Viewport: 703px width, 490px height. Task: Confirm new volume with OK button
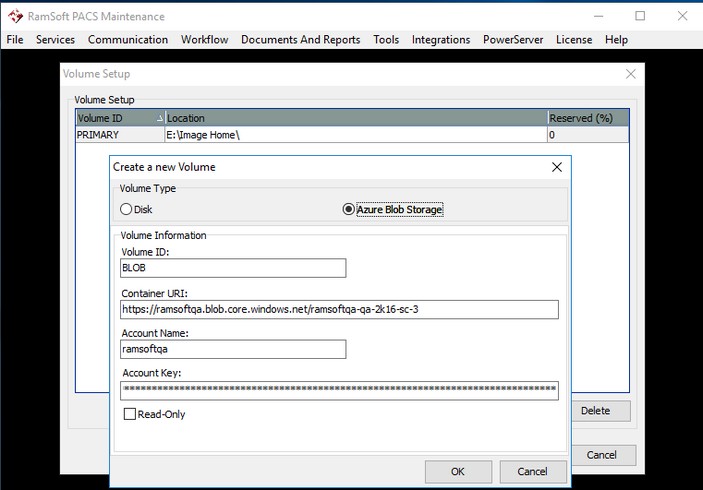[458, 471]
